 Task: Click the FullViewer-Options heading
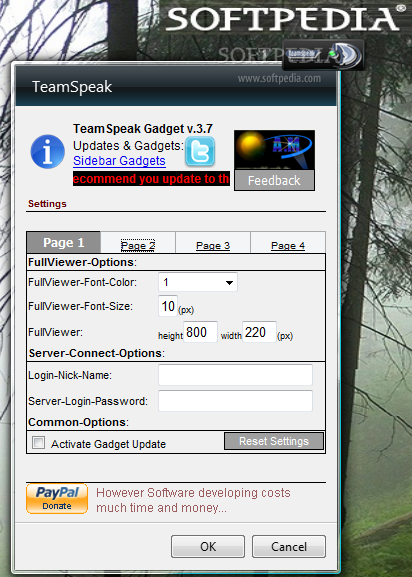pyautogui.click(x=82, y=262)
